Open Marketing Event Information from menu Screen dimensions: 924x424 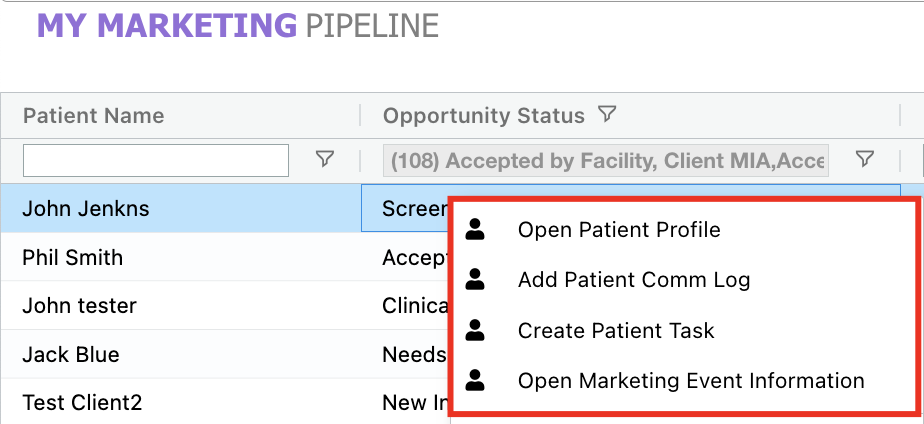[690, 380]
